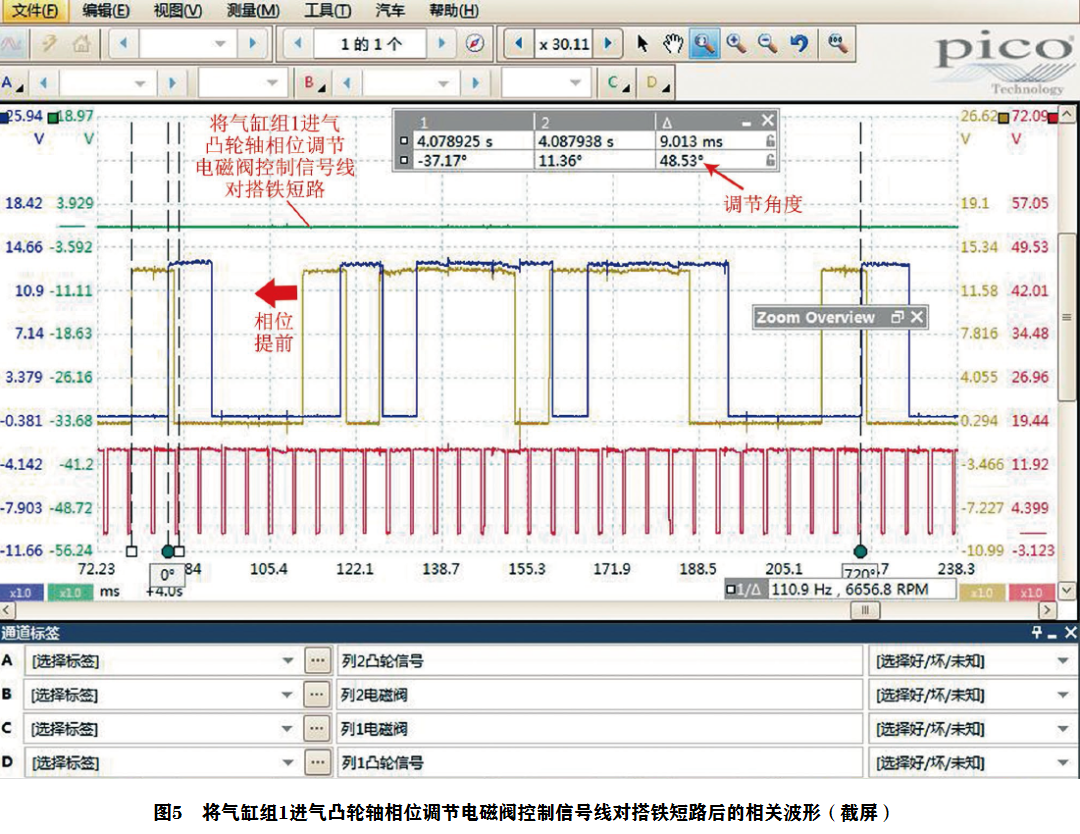Open the 文件(F) menu
This screenshot has width=1080, height=834.
click(x=34, y=10)
